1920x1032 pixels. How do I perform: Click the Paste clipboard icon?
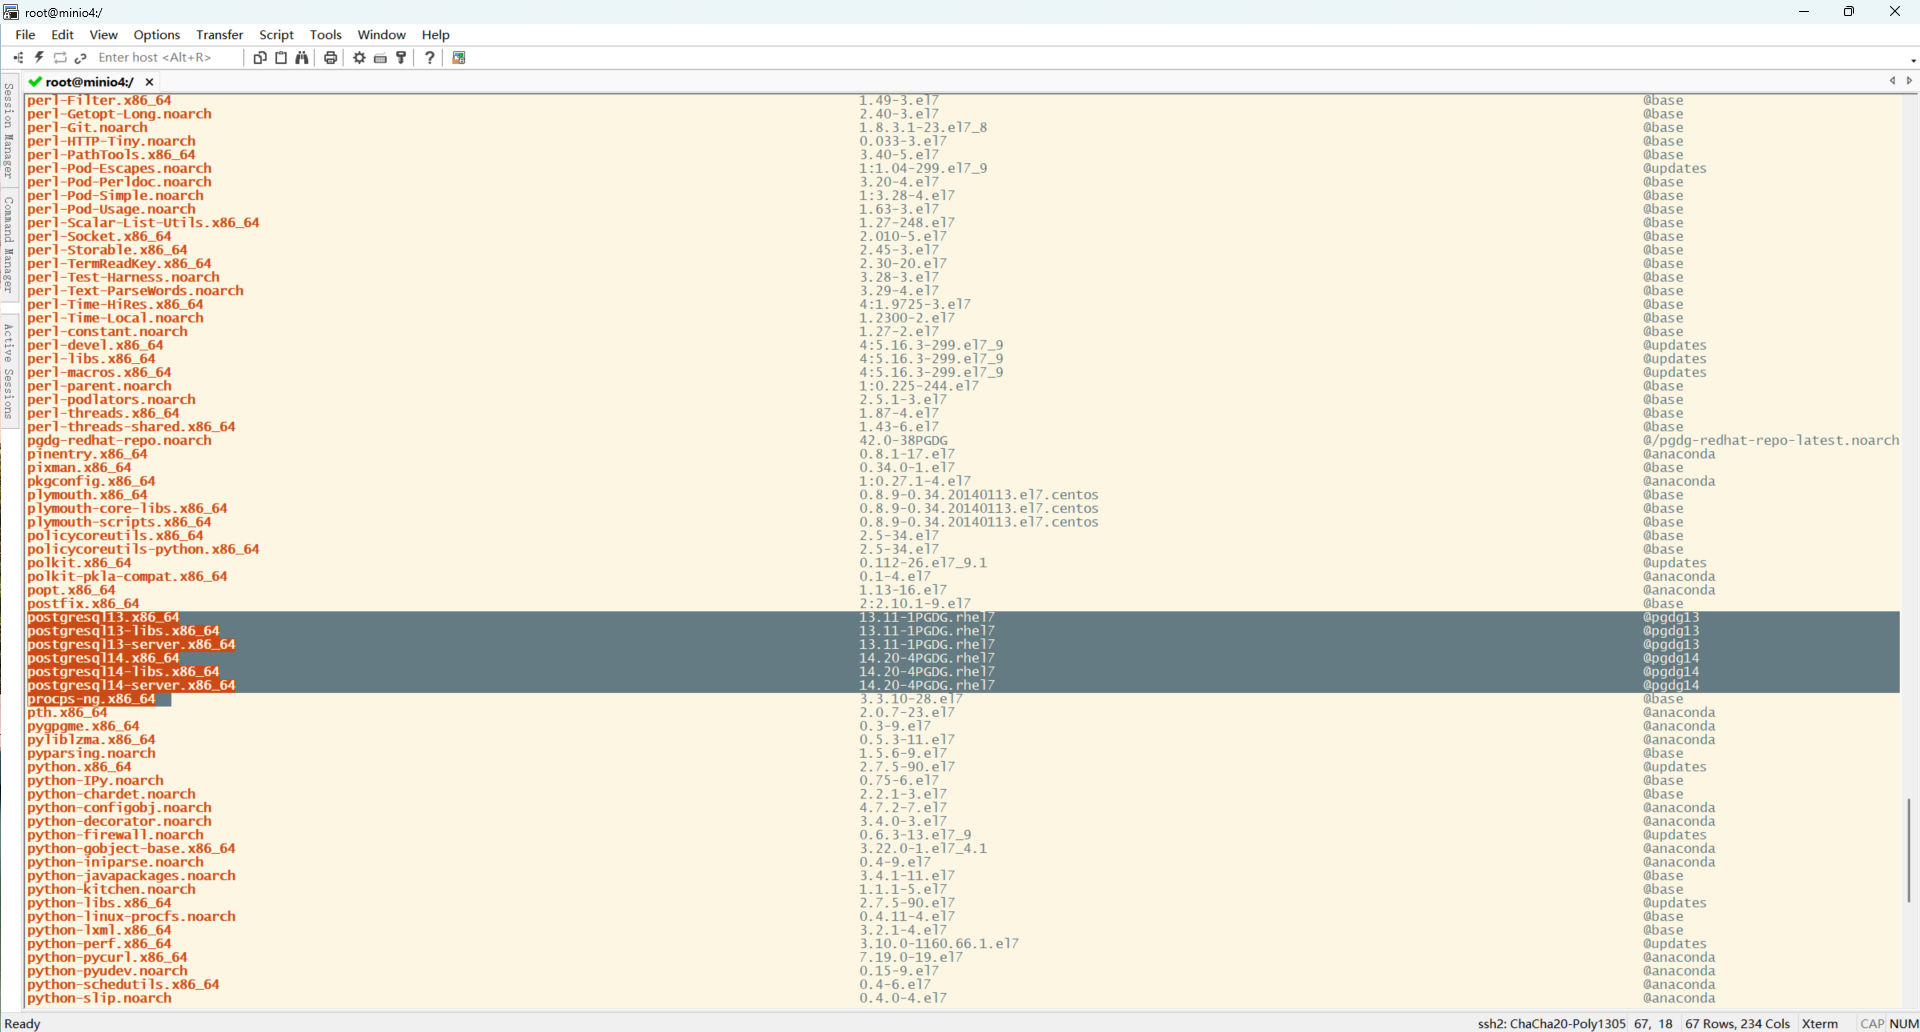tap(281, 58)
